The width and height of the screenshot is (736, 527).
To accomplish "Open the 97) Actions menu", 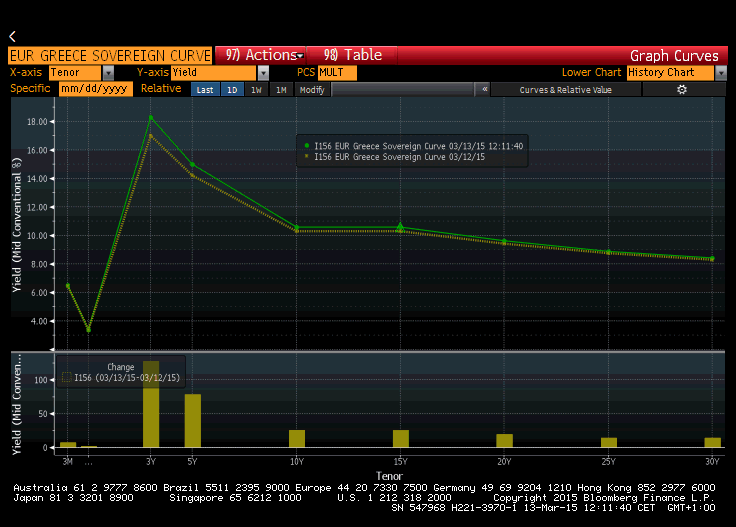I will point(261,55).
